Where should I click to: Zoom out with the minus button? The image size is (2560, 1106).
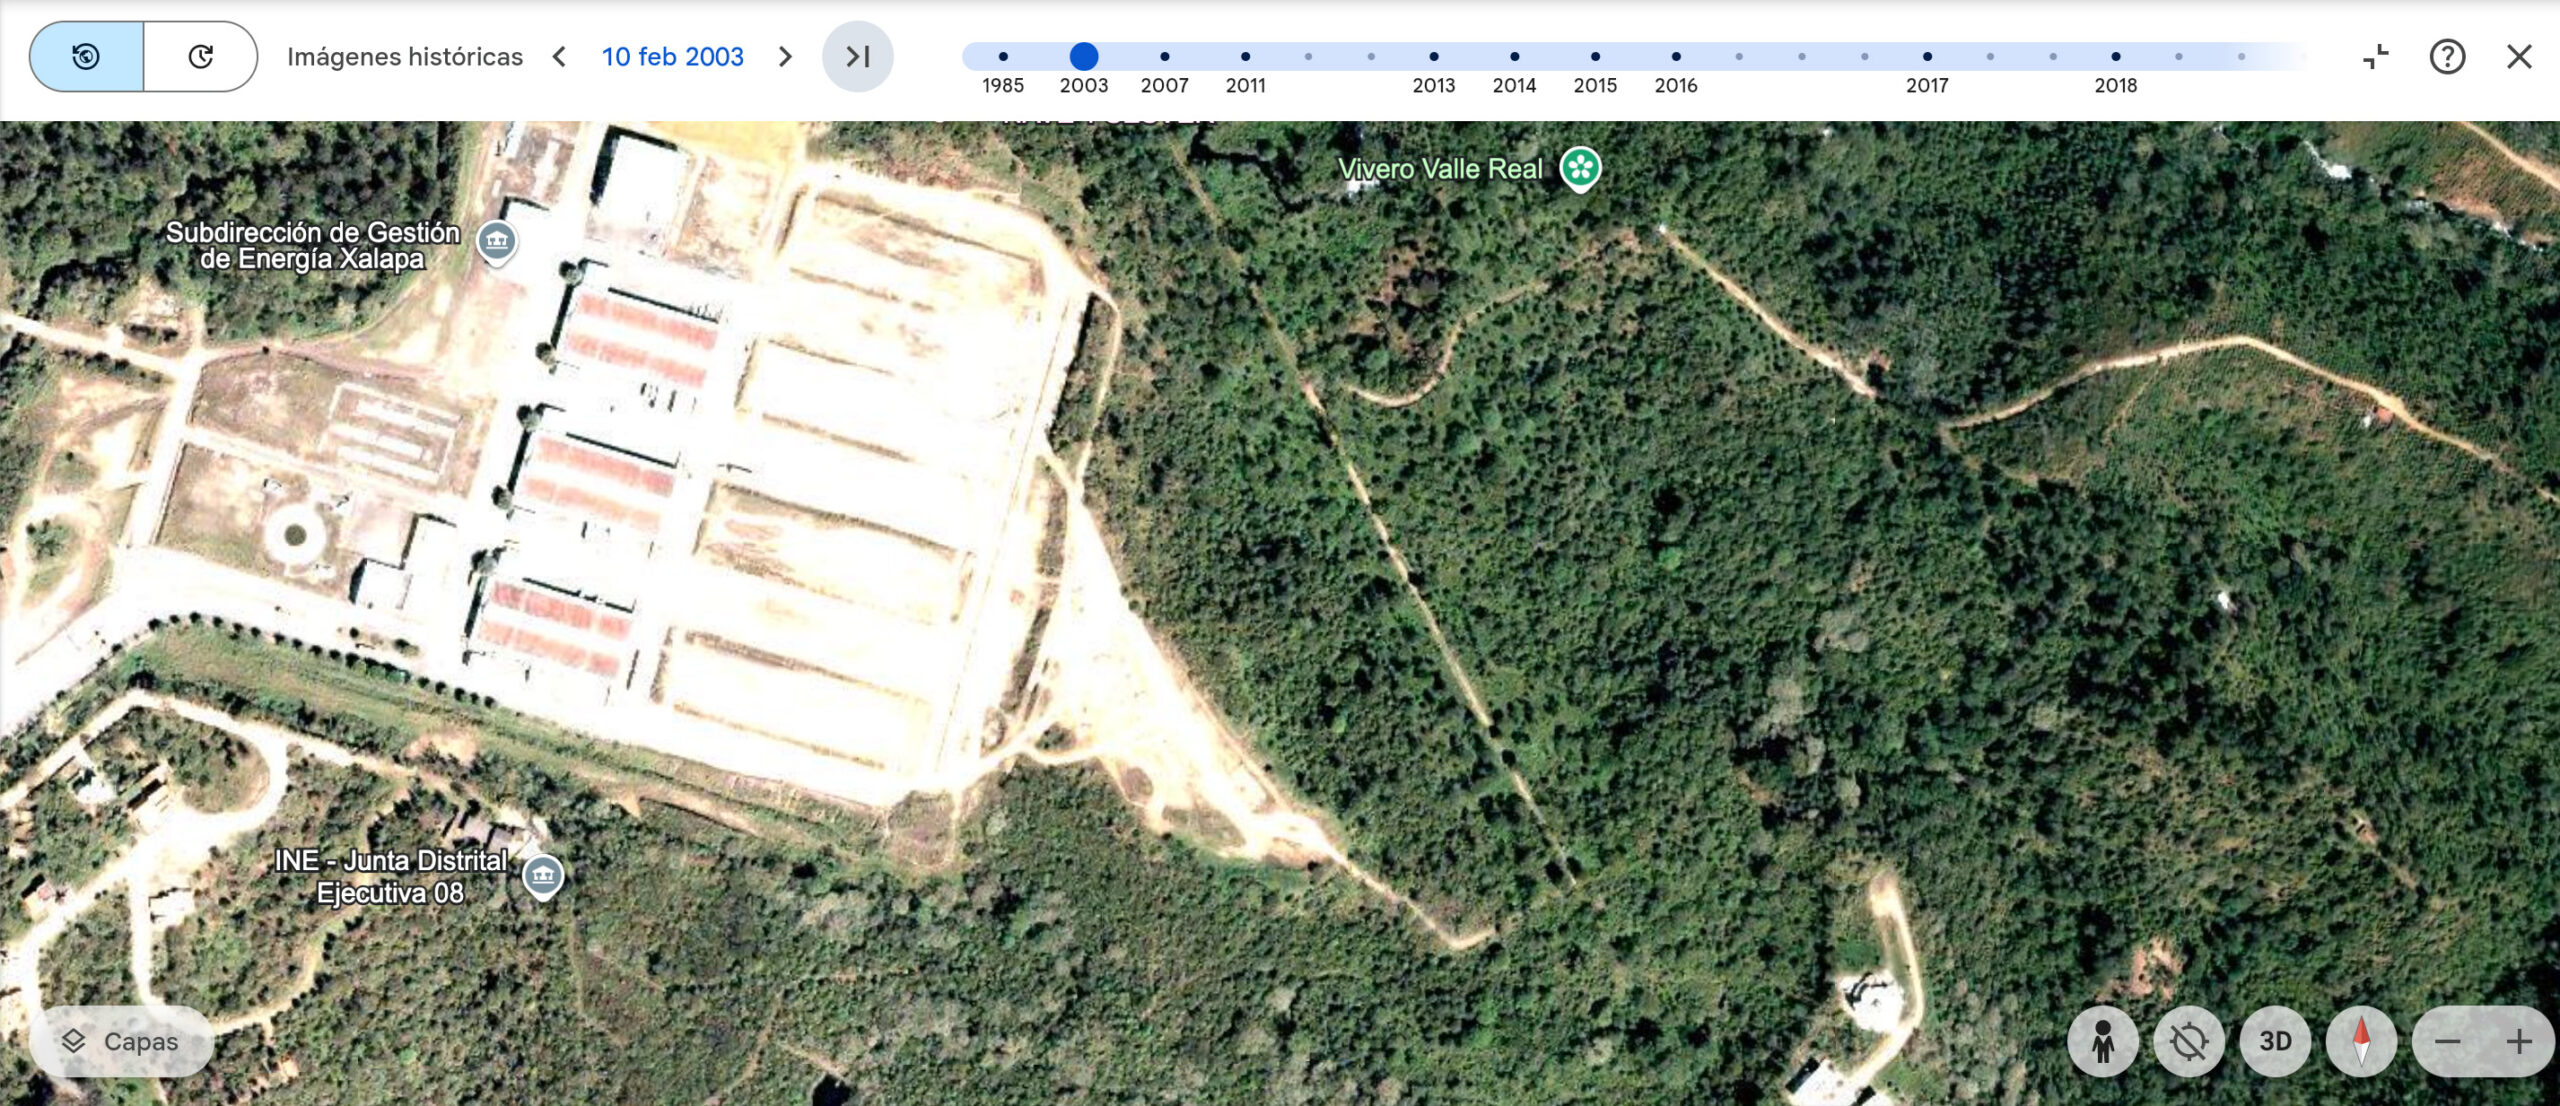[2447, 1041]
